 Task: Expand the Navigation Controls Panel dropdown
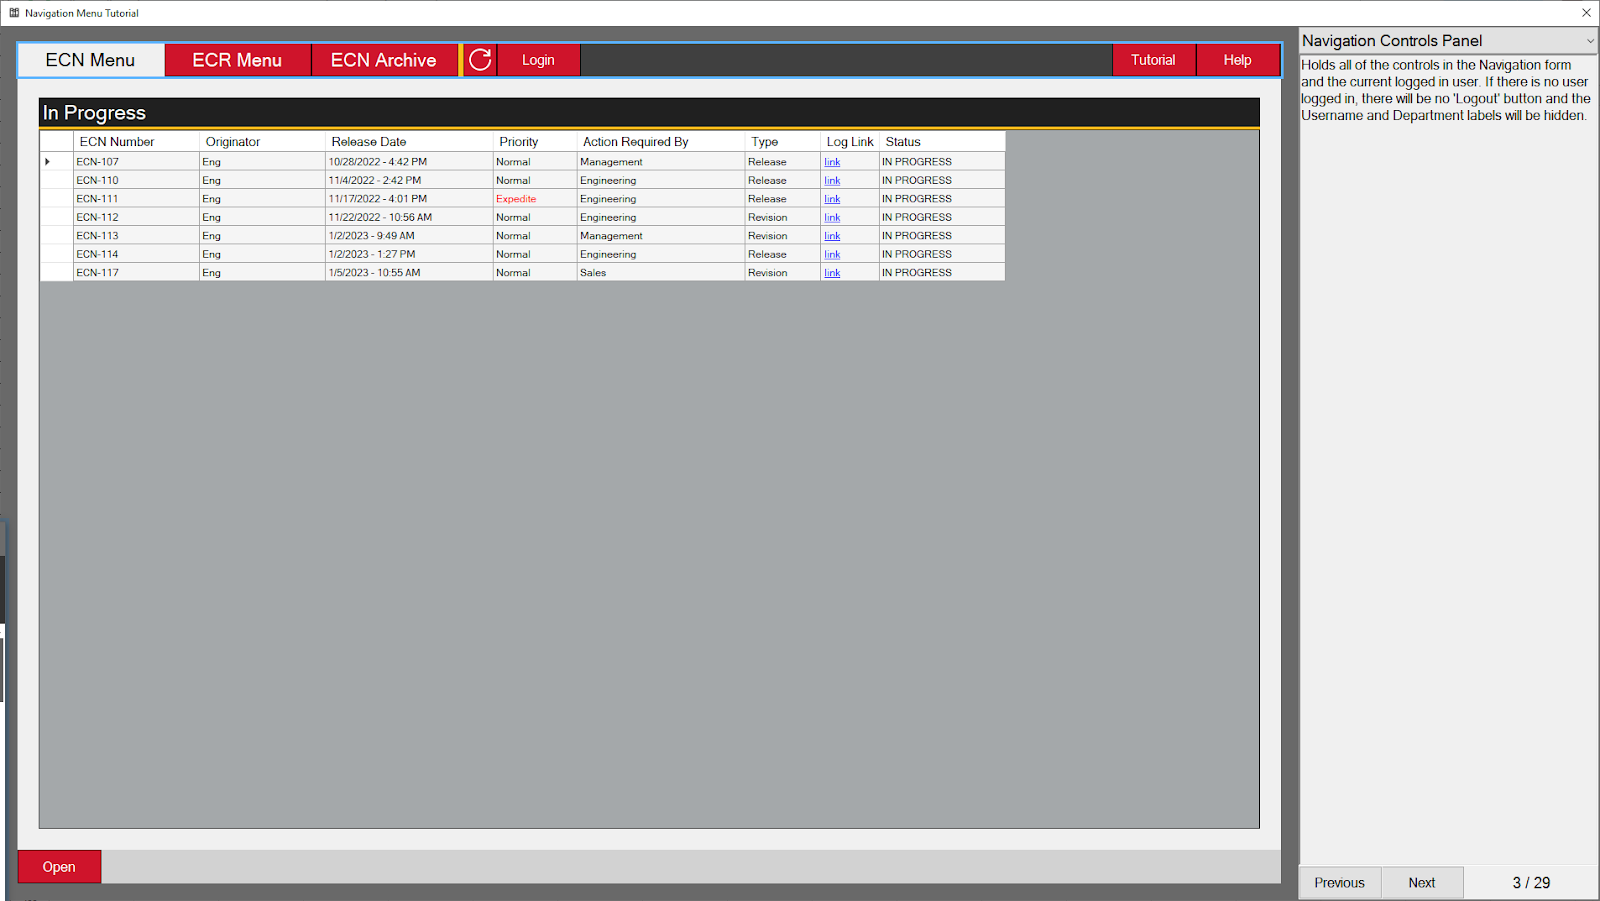[1589, 41]
